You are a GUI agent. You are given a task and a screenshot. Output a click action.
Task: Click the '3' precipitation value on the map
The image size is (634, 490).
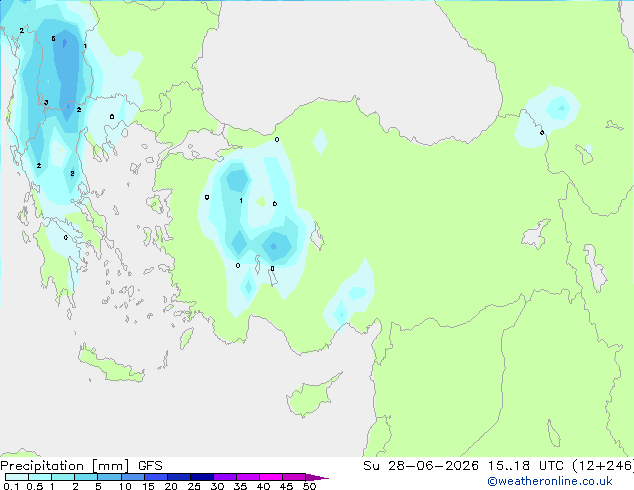click(x=46, y=103)
